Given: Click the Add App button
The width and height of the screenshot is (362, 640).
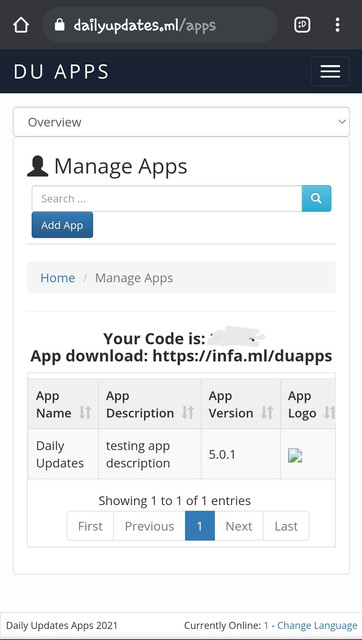Looking at the screenshot, I should click(62, 225).
